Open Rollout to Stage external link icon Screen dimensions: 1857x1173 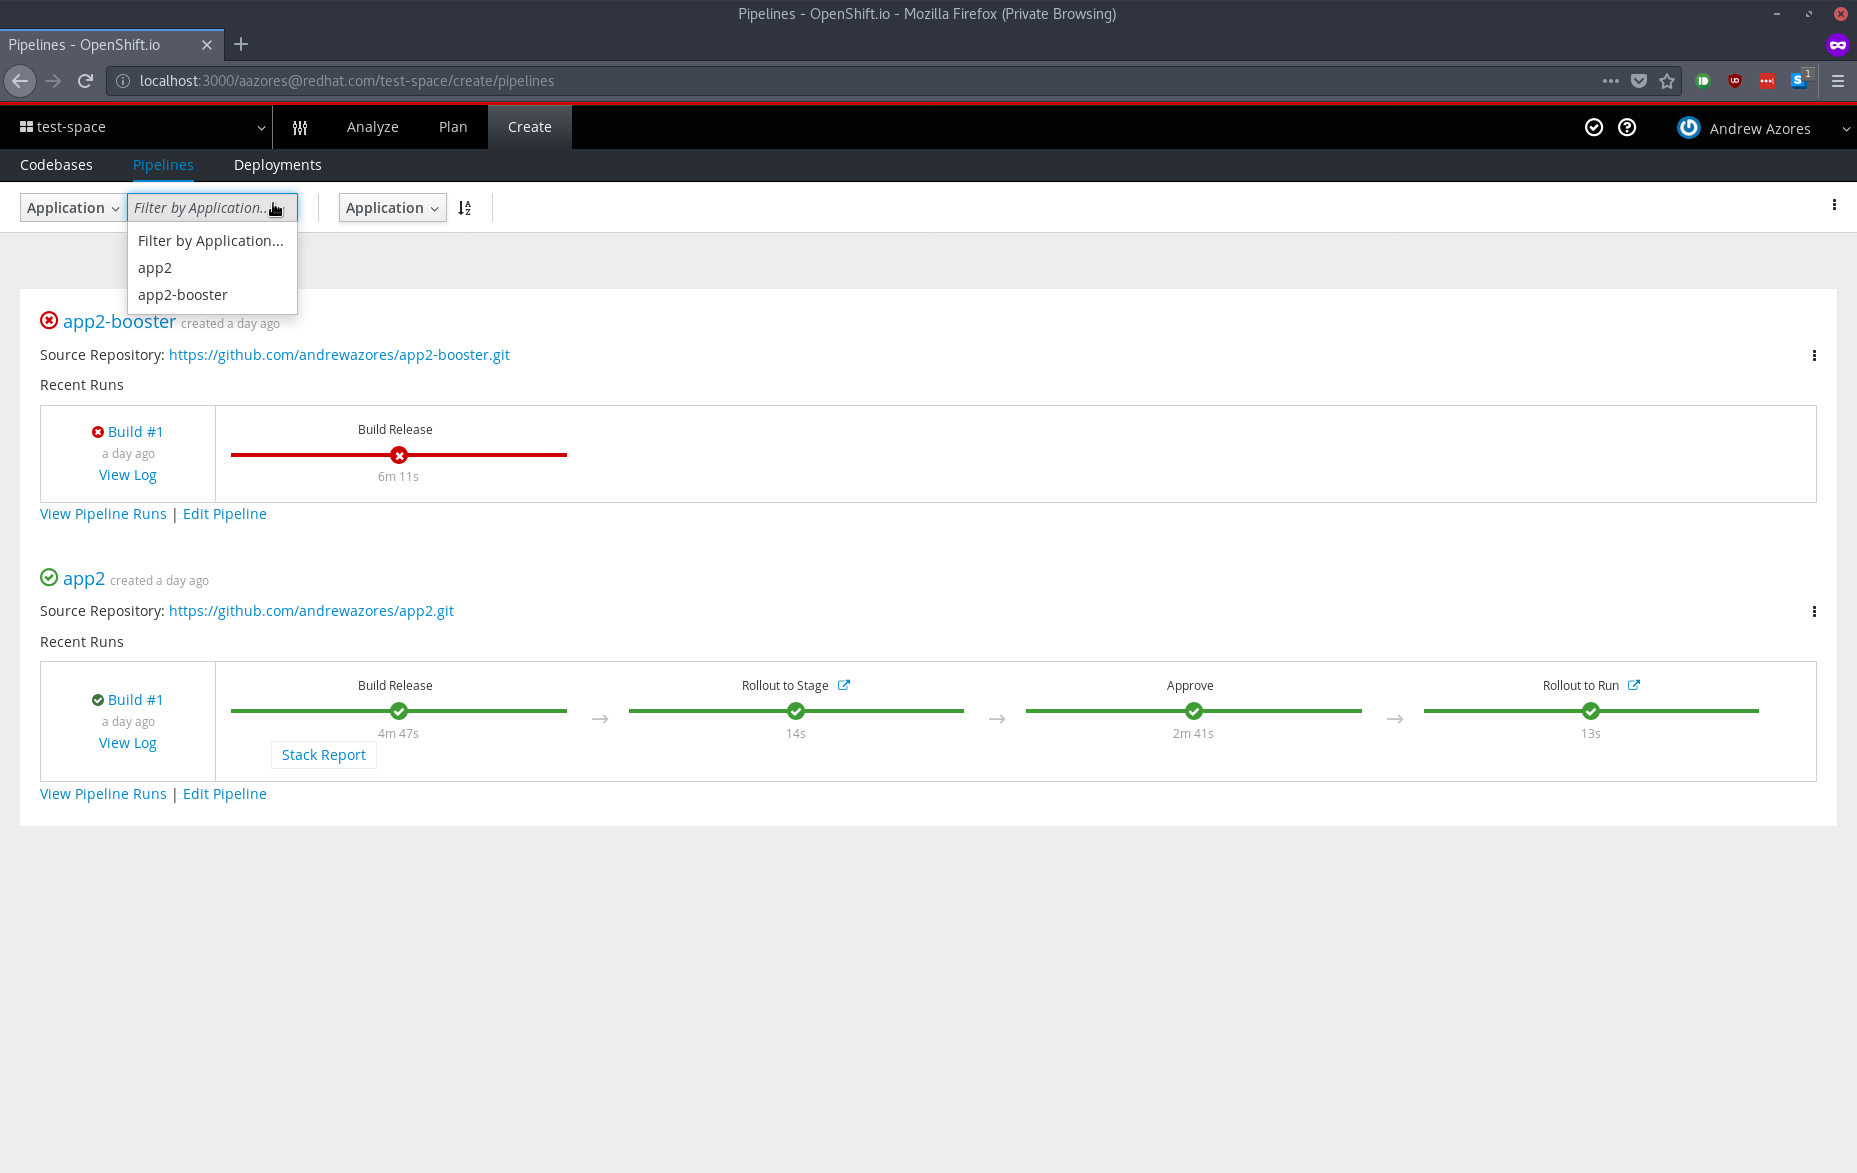[843, 684]
